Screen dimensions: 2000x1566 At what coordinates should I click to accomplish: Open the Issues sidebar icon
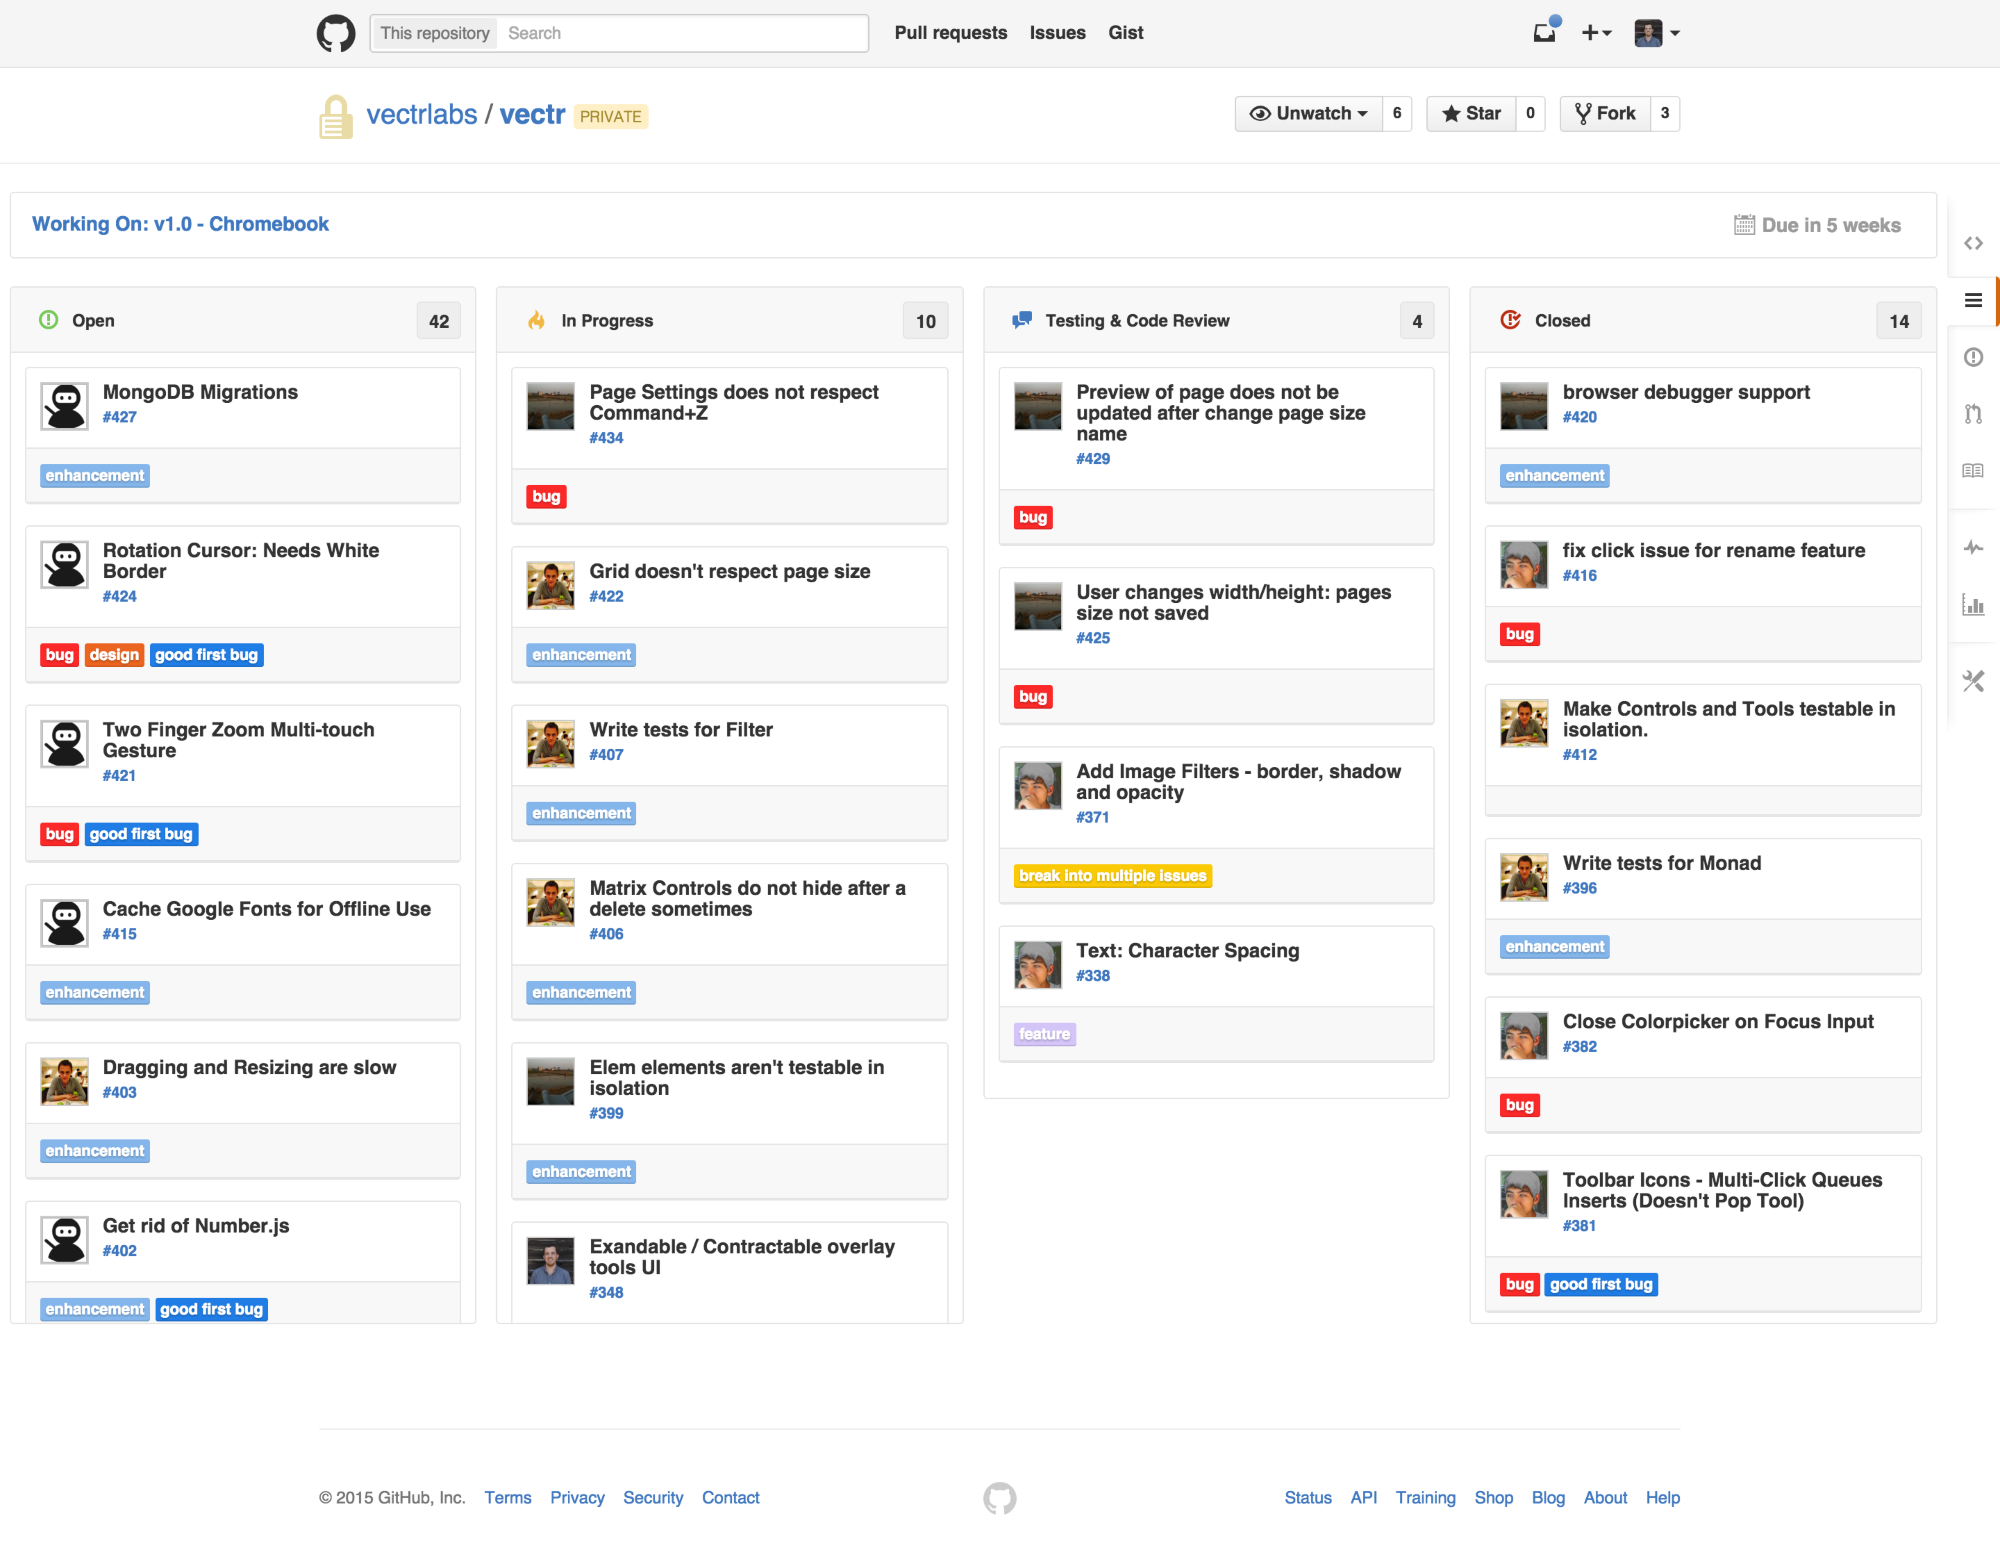1973,357
